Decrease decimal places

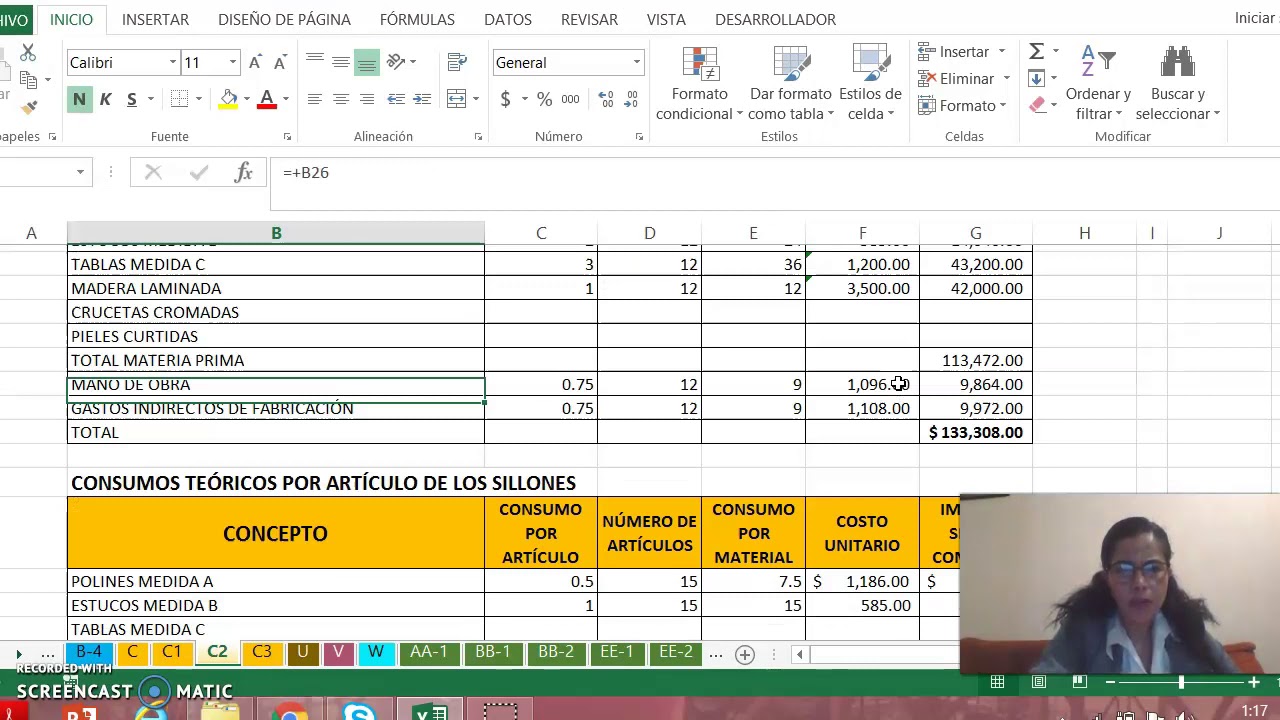632,99
